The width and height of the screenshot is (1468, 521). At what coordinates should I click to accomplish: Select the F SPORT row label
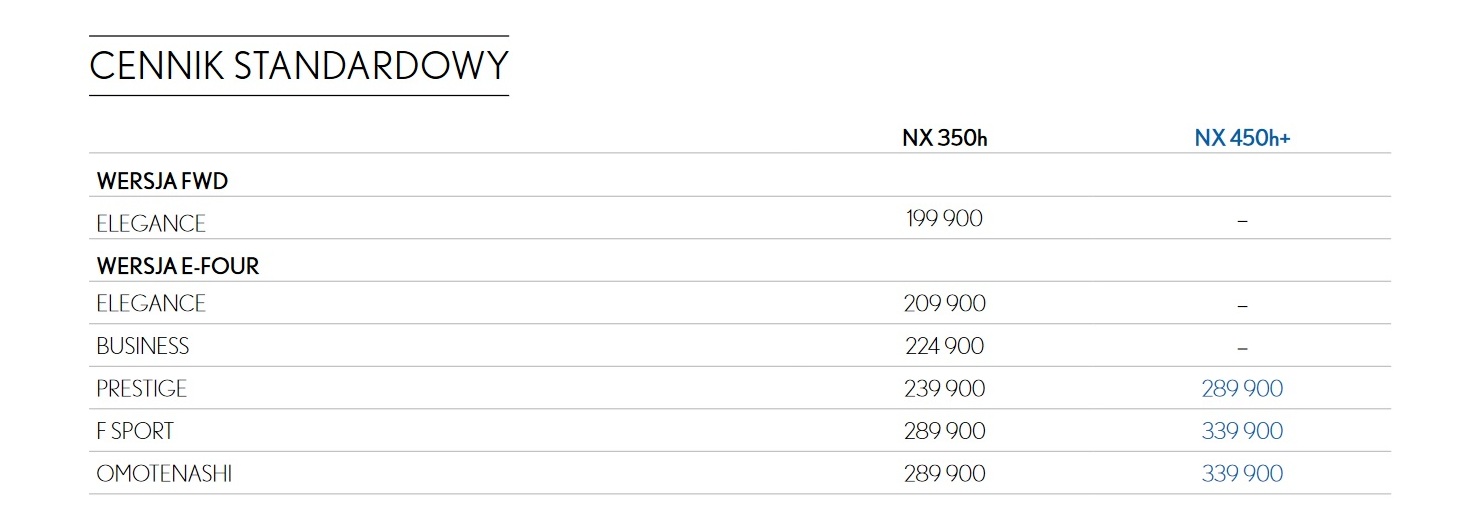point(135,431)
